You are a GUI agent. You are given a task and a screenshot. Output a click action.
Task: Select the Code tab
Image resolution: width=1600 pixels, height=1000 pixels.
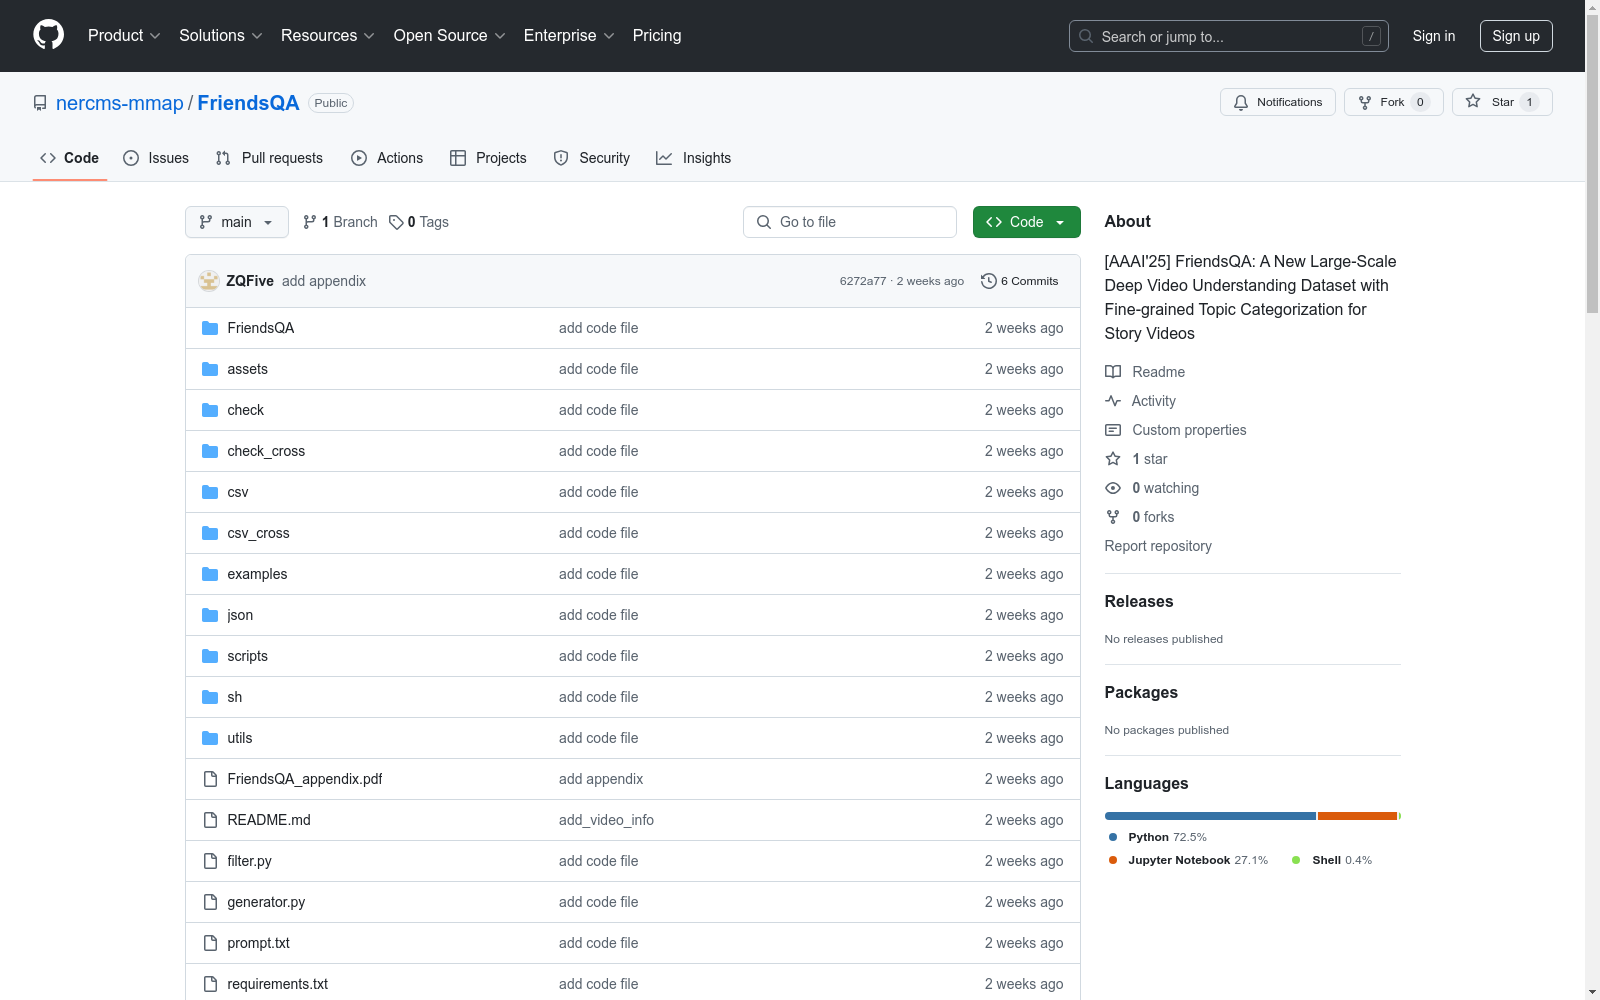70,158
